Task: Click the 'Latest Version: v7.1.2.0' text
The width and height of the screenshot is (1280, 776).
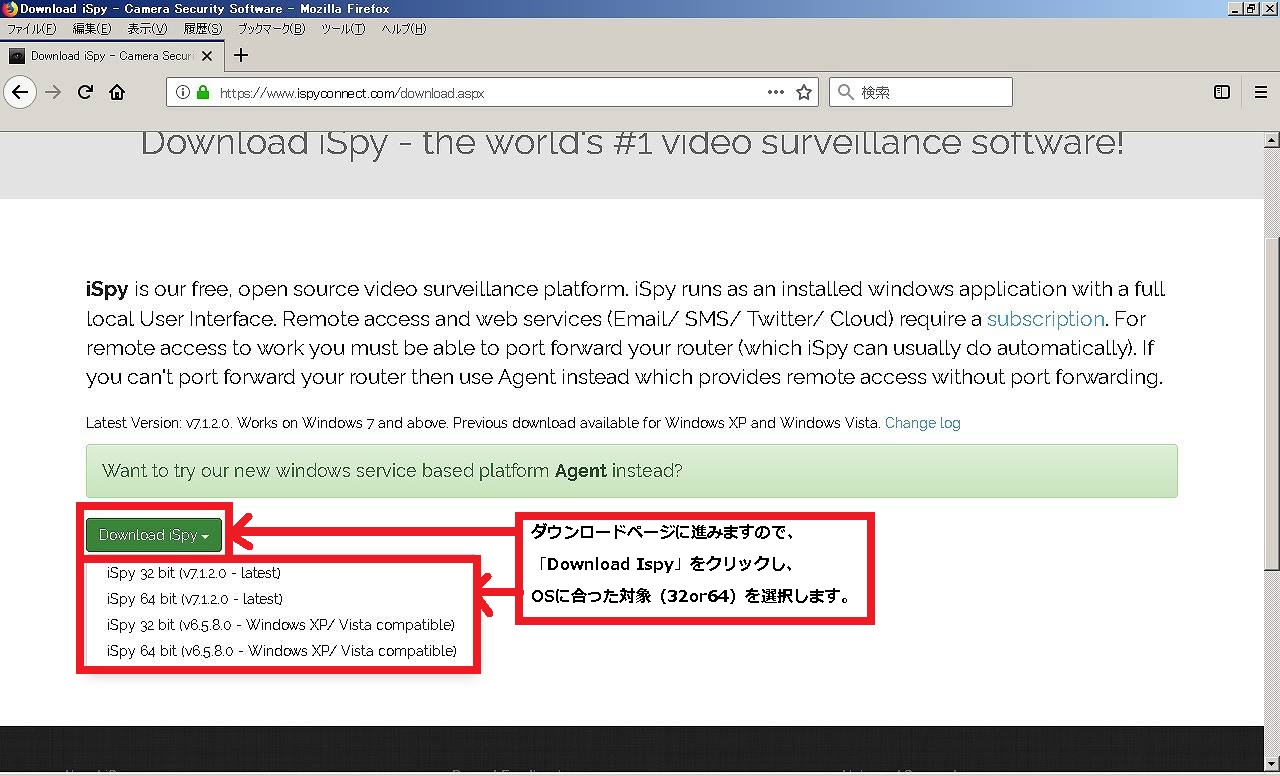Action: (159, 423)
